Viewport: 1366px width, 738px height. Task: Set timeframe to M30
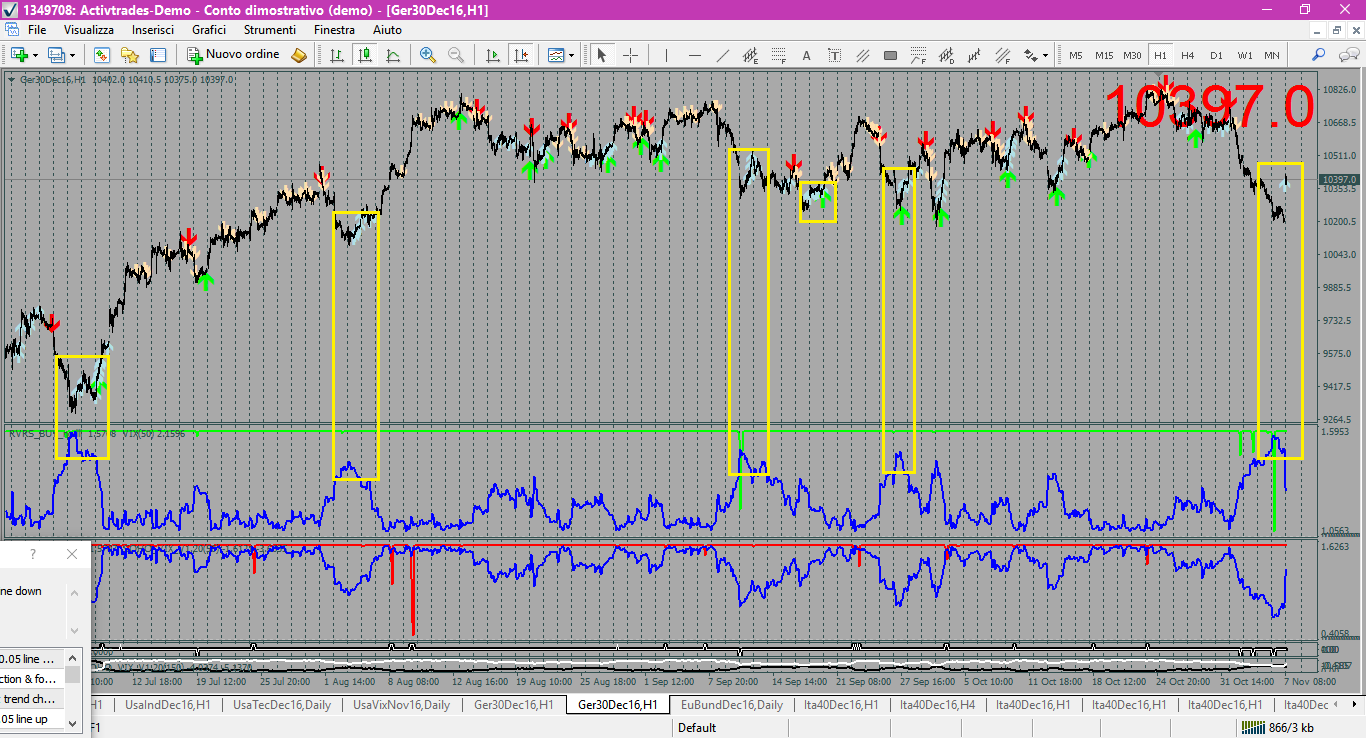pos(1132,55)
